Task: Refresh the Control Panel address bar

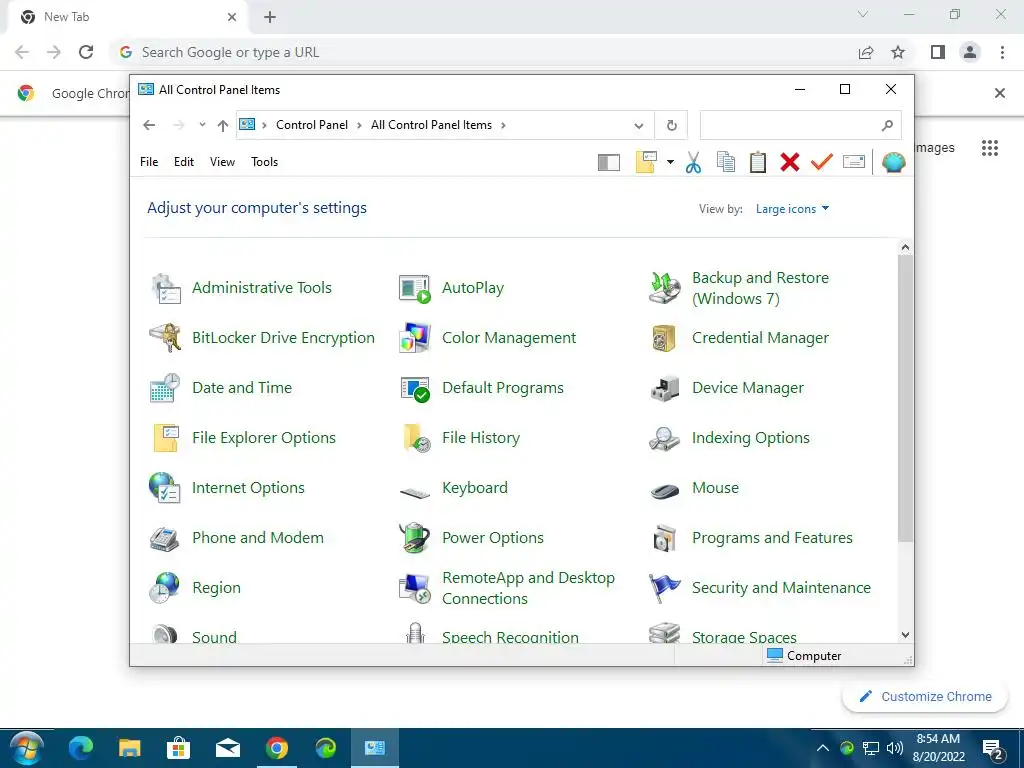Action: pyautogui.click(x=671, y=125)
